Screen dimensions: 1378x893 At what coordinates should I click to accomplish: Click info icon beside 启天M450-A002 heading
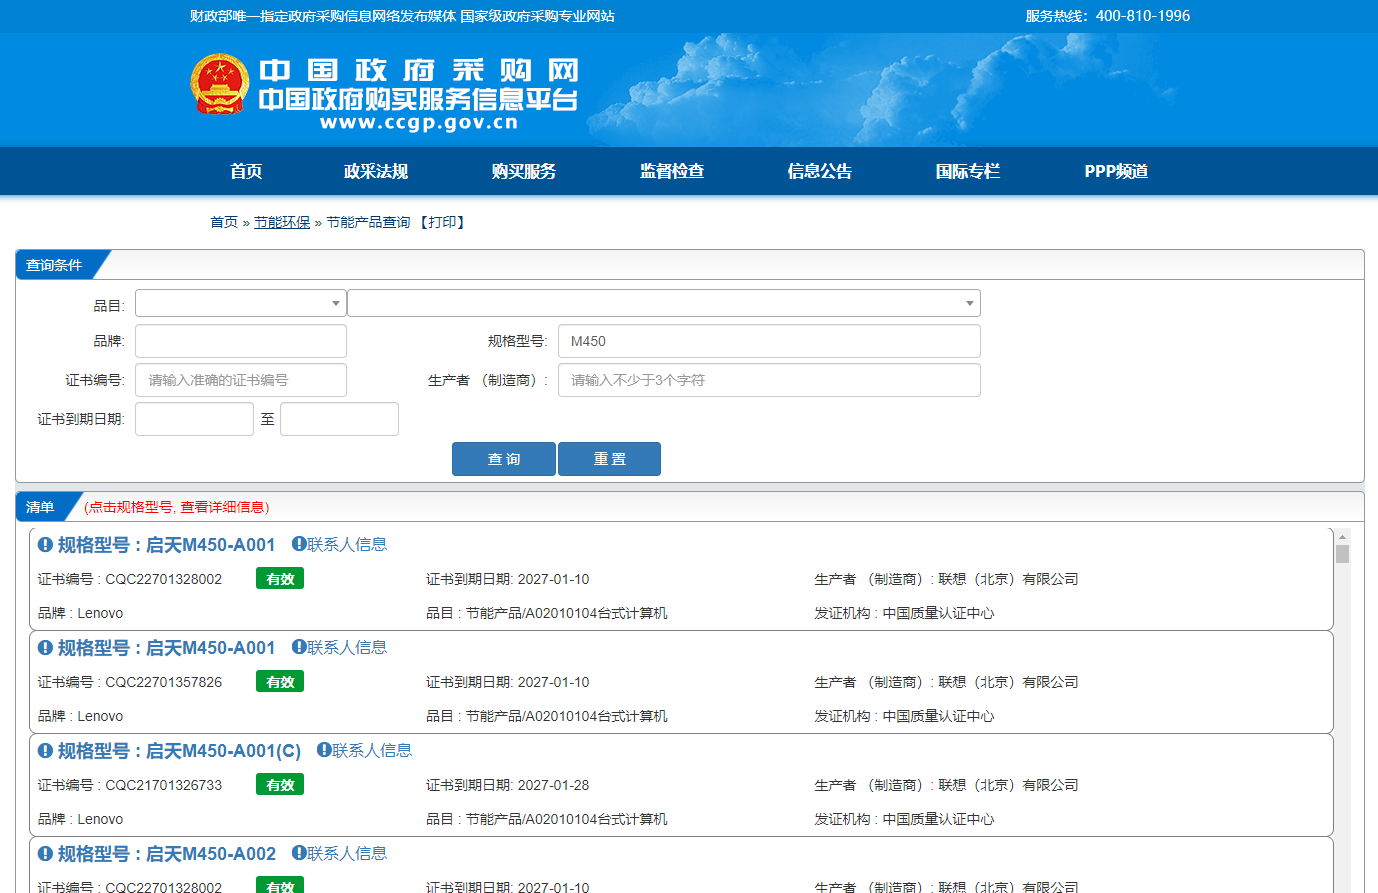pos(45,853)
